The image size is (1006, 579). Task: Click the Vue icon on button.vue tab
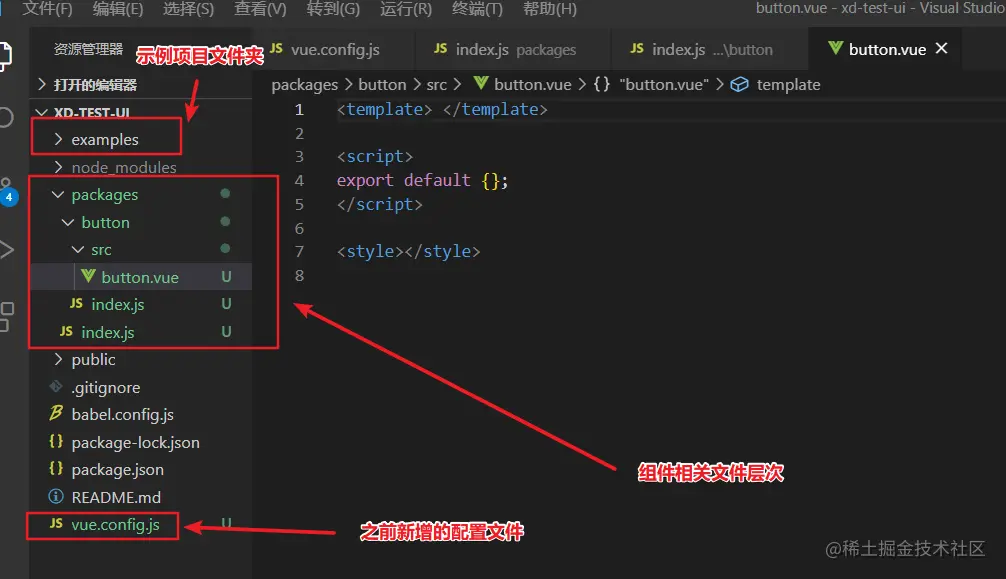pos(835,48)
